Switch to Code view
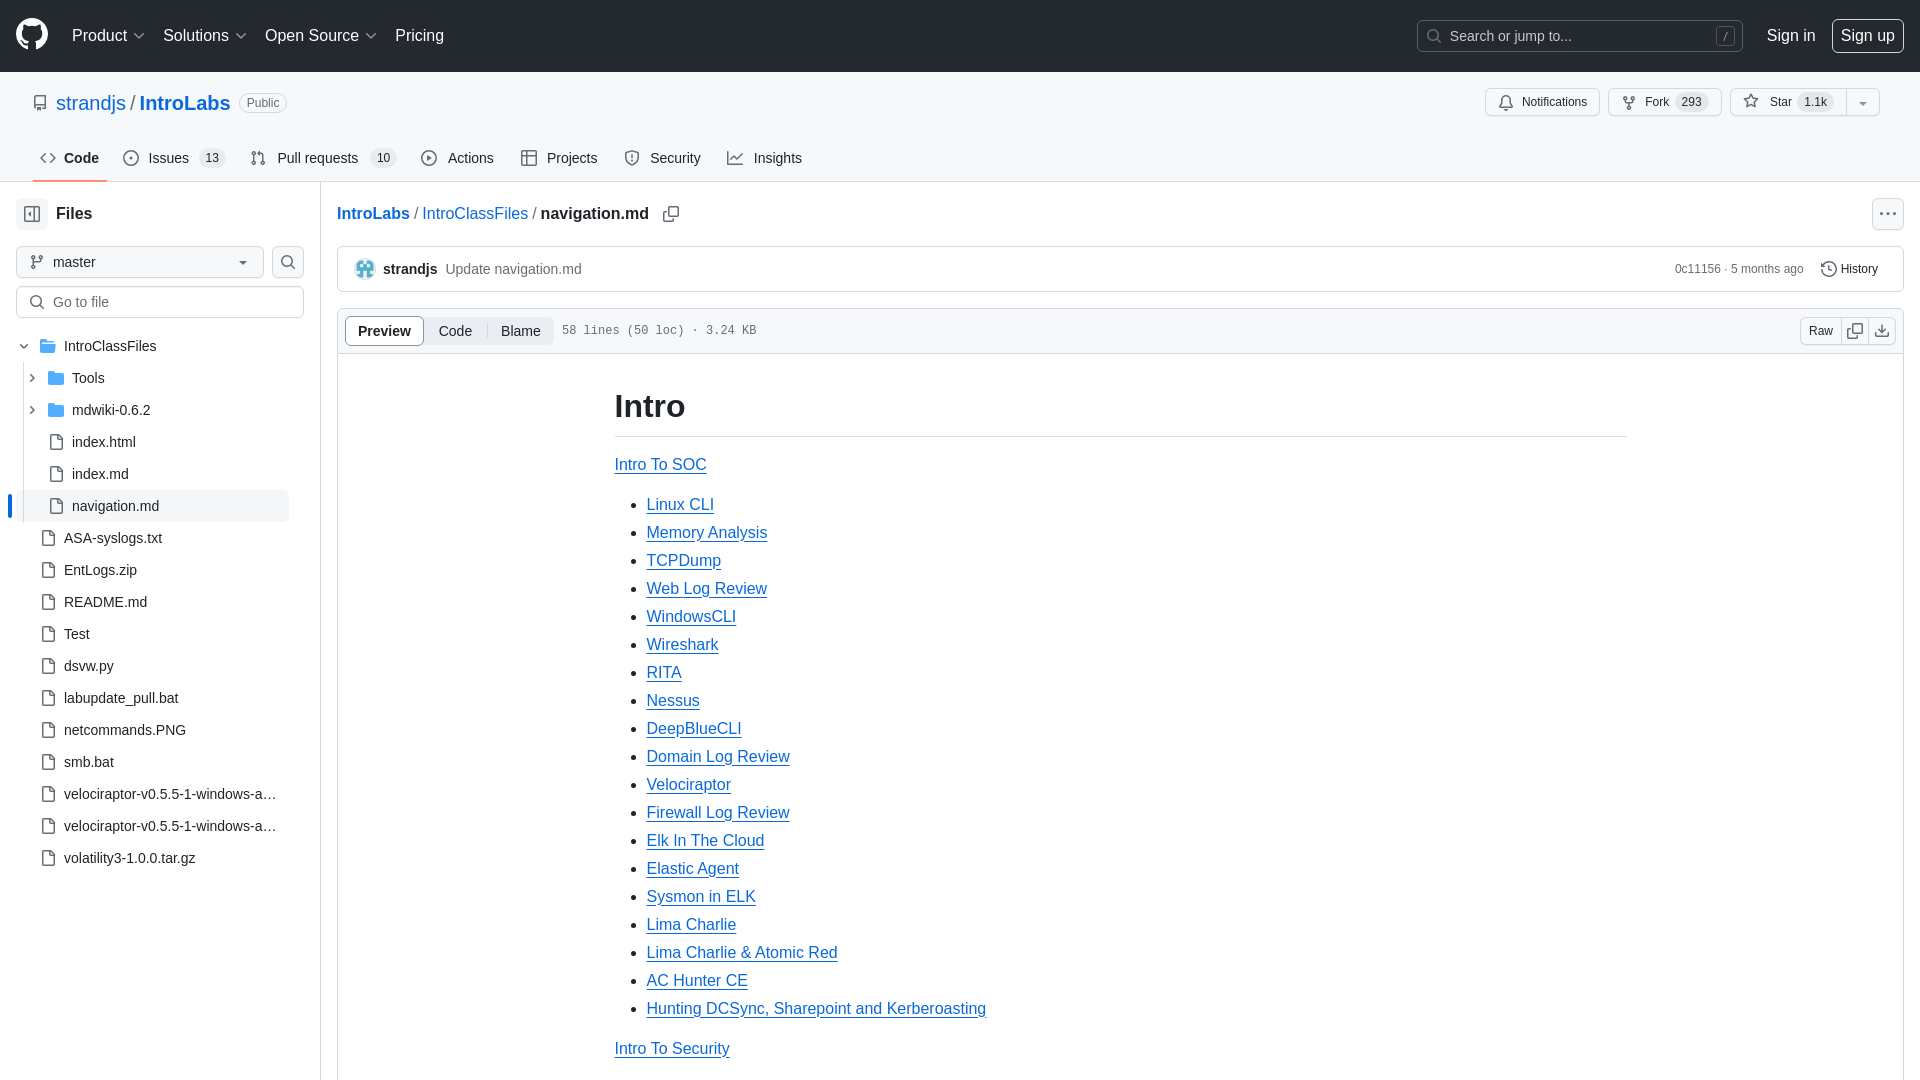The width and height of the screenshot is (1920, 1080). pos(455,331)
